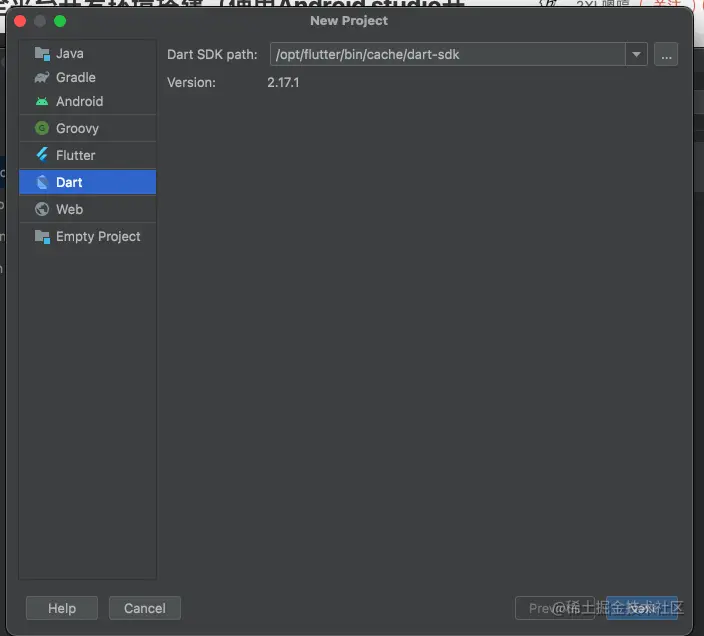Screen dimensions: 704x636
Task: Click the Dart logo icon
Action: (42, 182)
